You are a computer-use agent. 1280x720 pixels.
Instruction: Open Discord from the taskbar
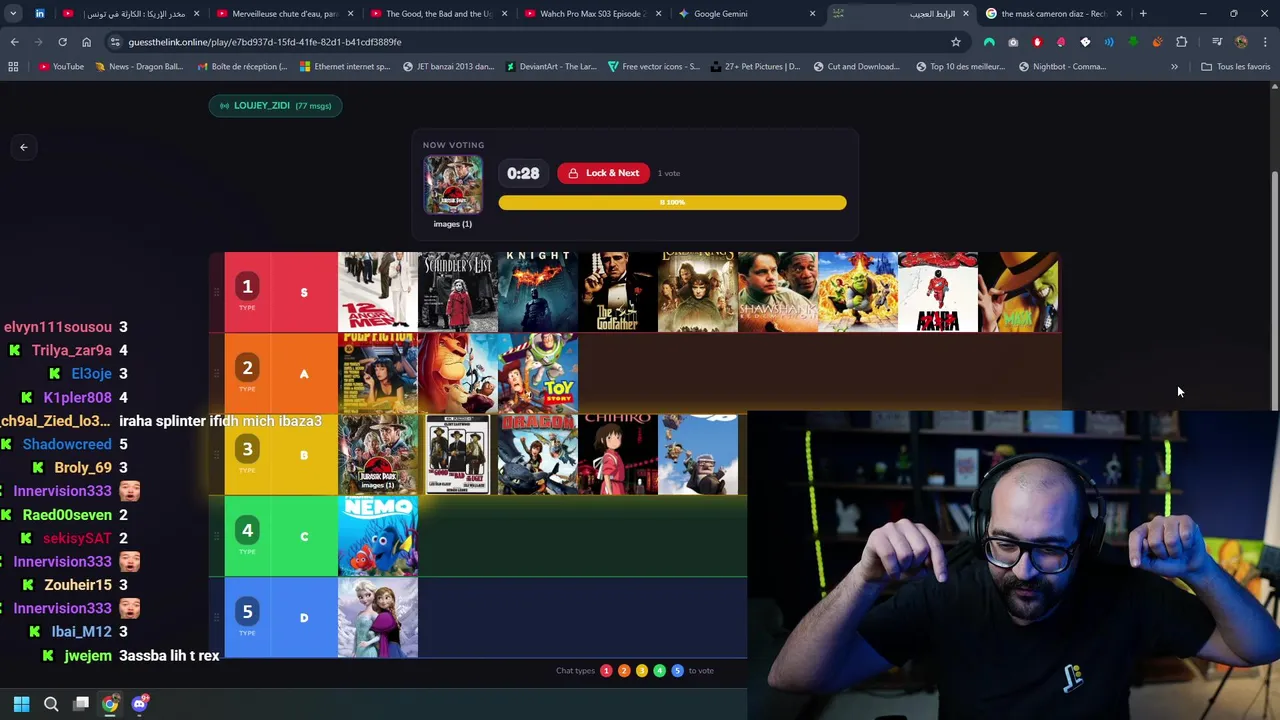[140, 704]
